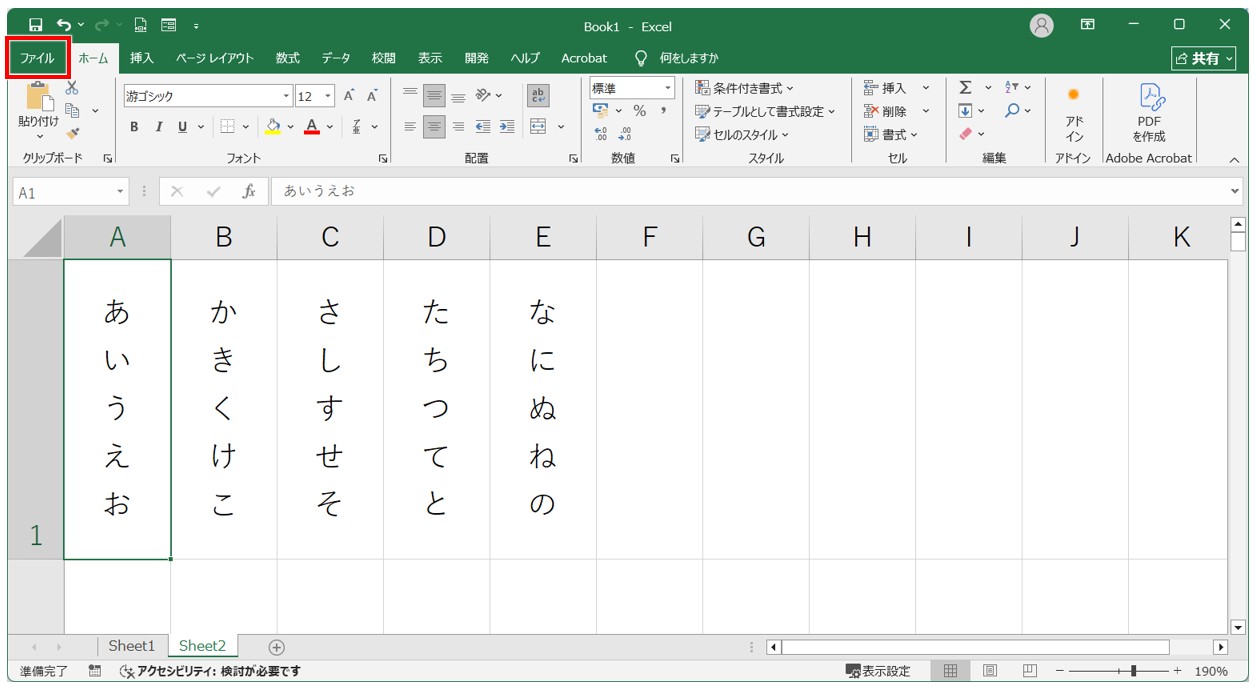Toggle wrap text (ab) button
The width and height of the screenshot is (1256, 689).
click(538, 96)
